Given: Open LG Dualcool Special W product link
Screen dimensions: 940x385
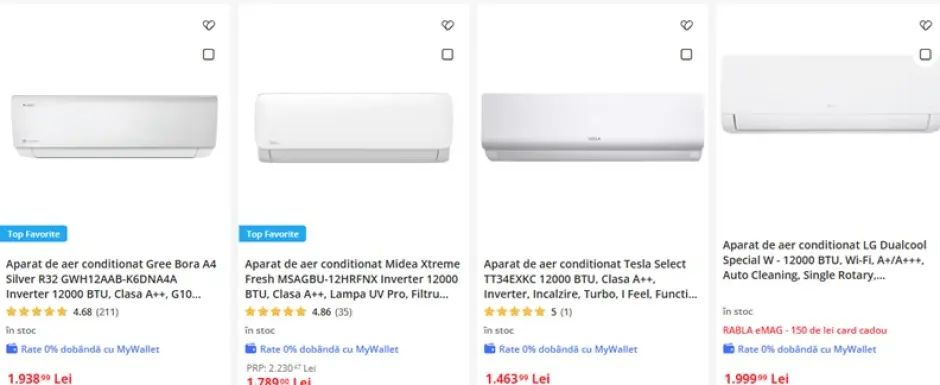Looking at the screenshot, I should (824, 260).
